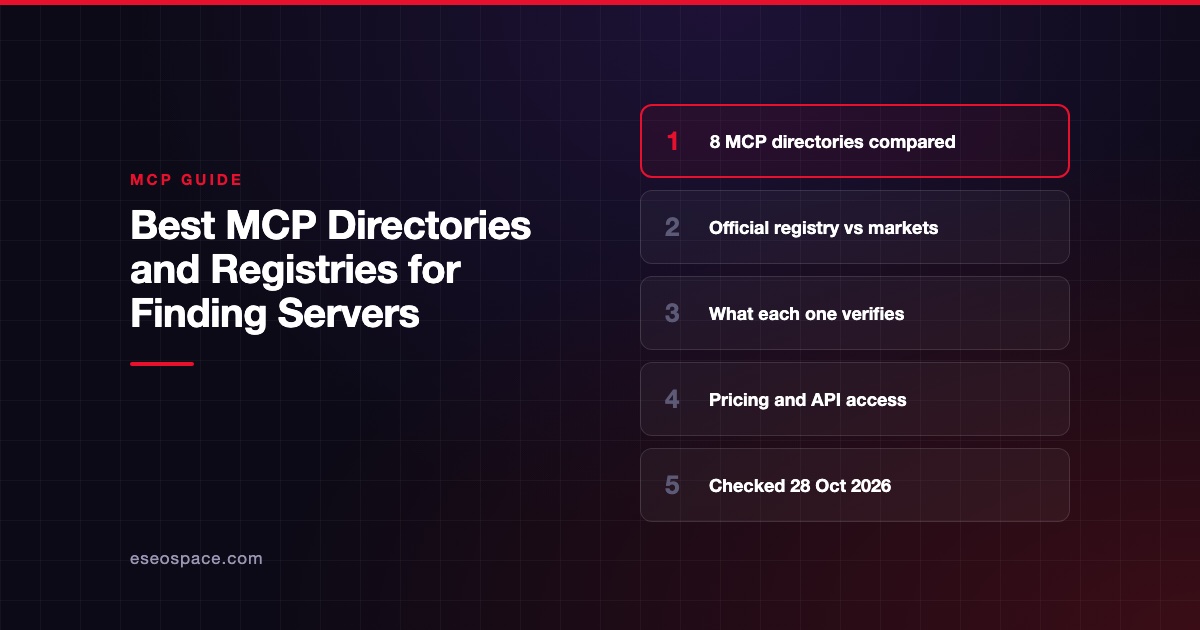
Task: Open the 'Checked 28 Oct 2026' card
Action: [x=855, y=485]
